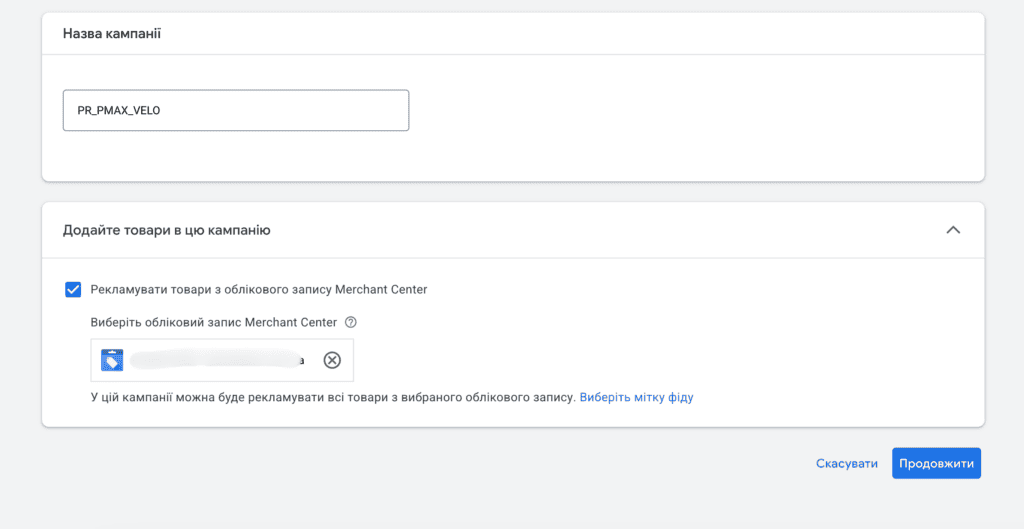The height and width of the screenshot is (529, 1024).
Task: Click the blue Merchant Center tag icon
Action: point(112,360)
